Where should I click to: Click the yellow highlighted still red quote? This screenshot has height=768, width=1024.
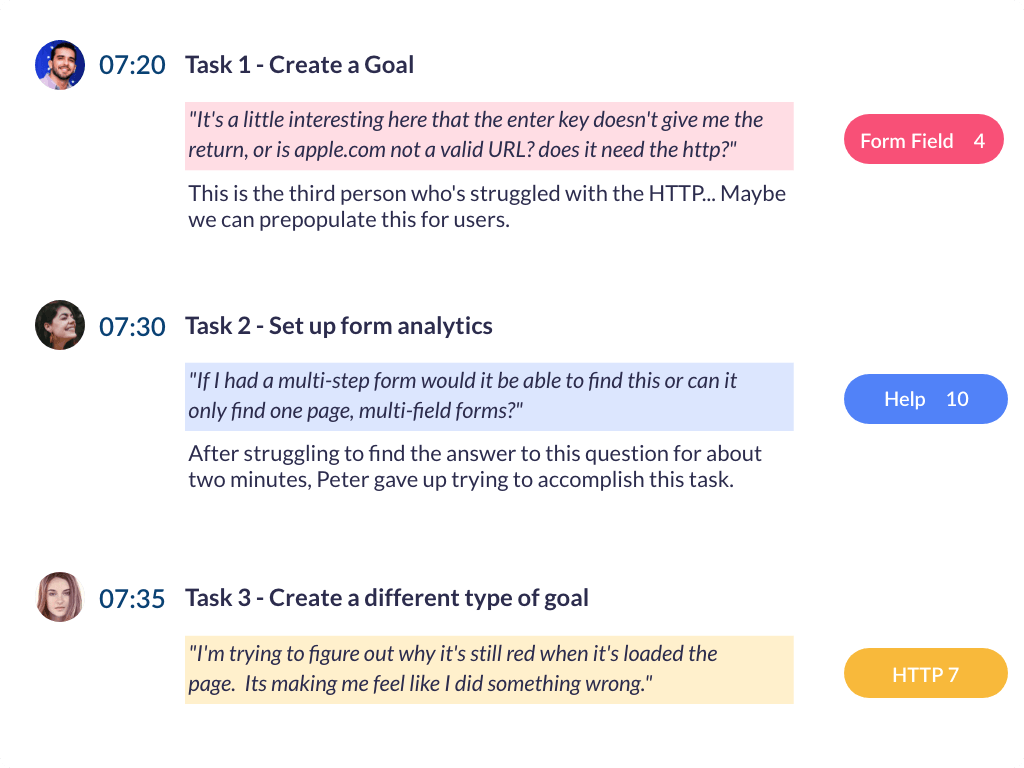[x=489, y=669]
